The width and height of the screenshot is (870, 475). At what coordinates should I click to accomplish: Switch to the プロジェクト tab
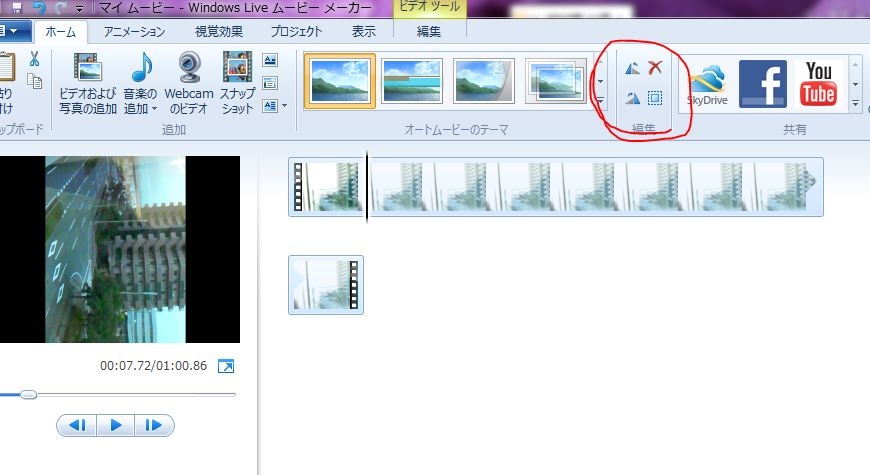[296, 32]
